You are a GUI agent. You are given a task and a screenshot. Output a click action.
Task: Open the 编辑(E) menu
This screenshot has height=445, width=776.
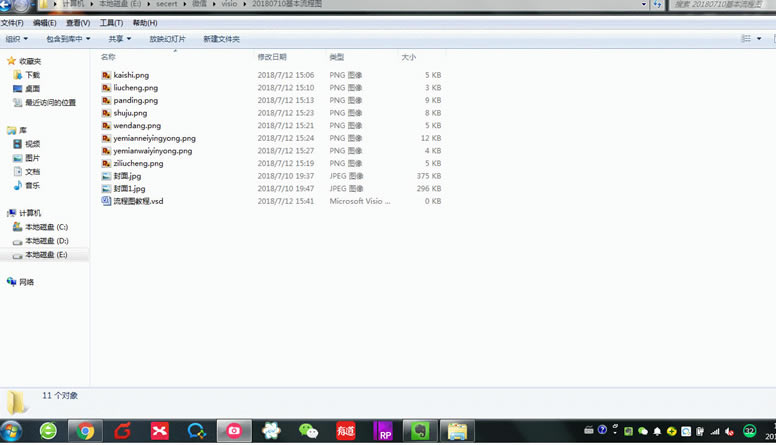pos(45,23)
